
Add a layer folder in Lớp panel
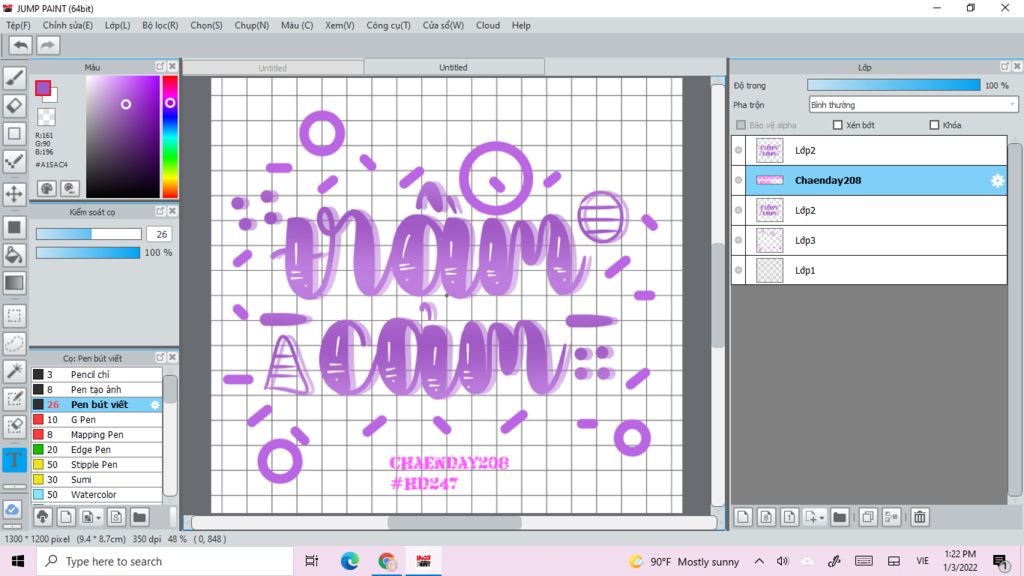pyautogui.click(x=840, y=517)
